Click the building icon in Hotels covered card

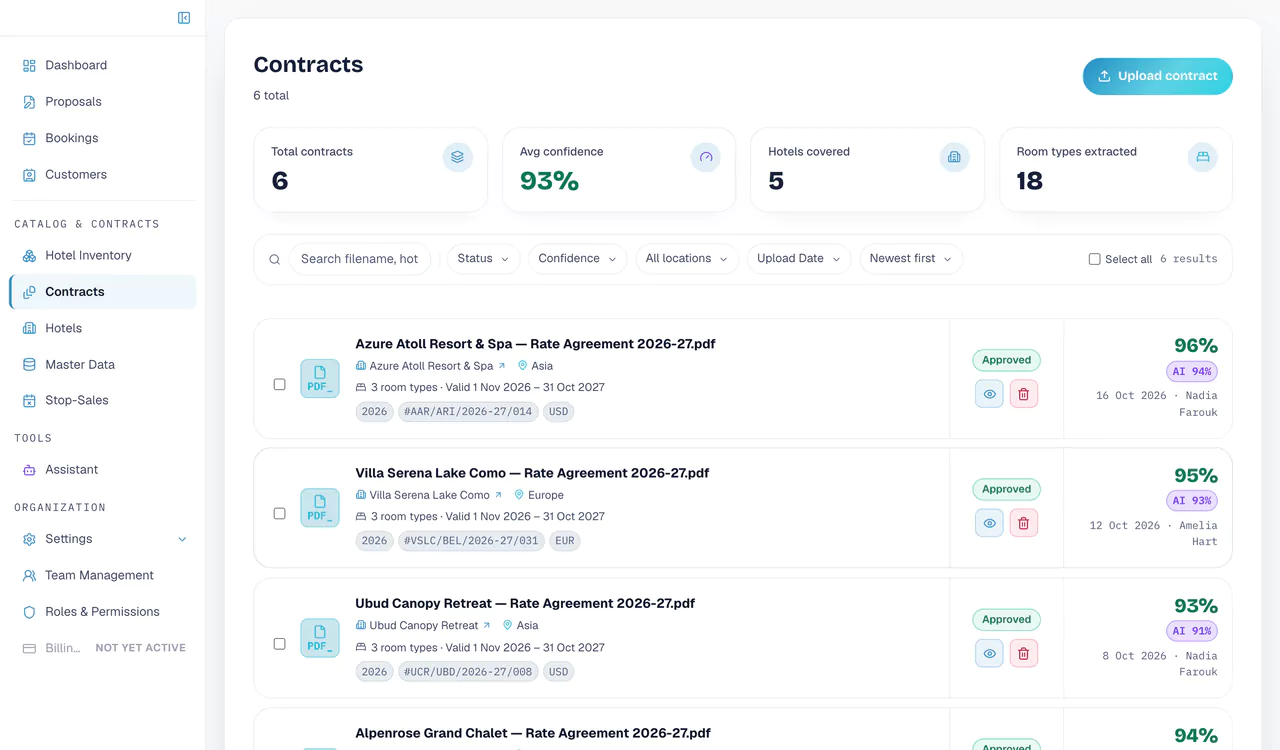tap(954, 157)
